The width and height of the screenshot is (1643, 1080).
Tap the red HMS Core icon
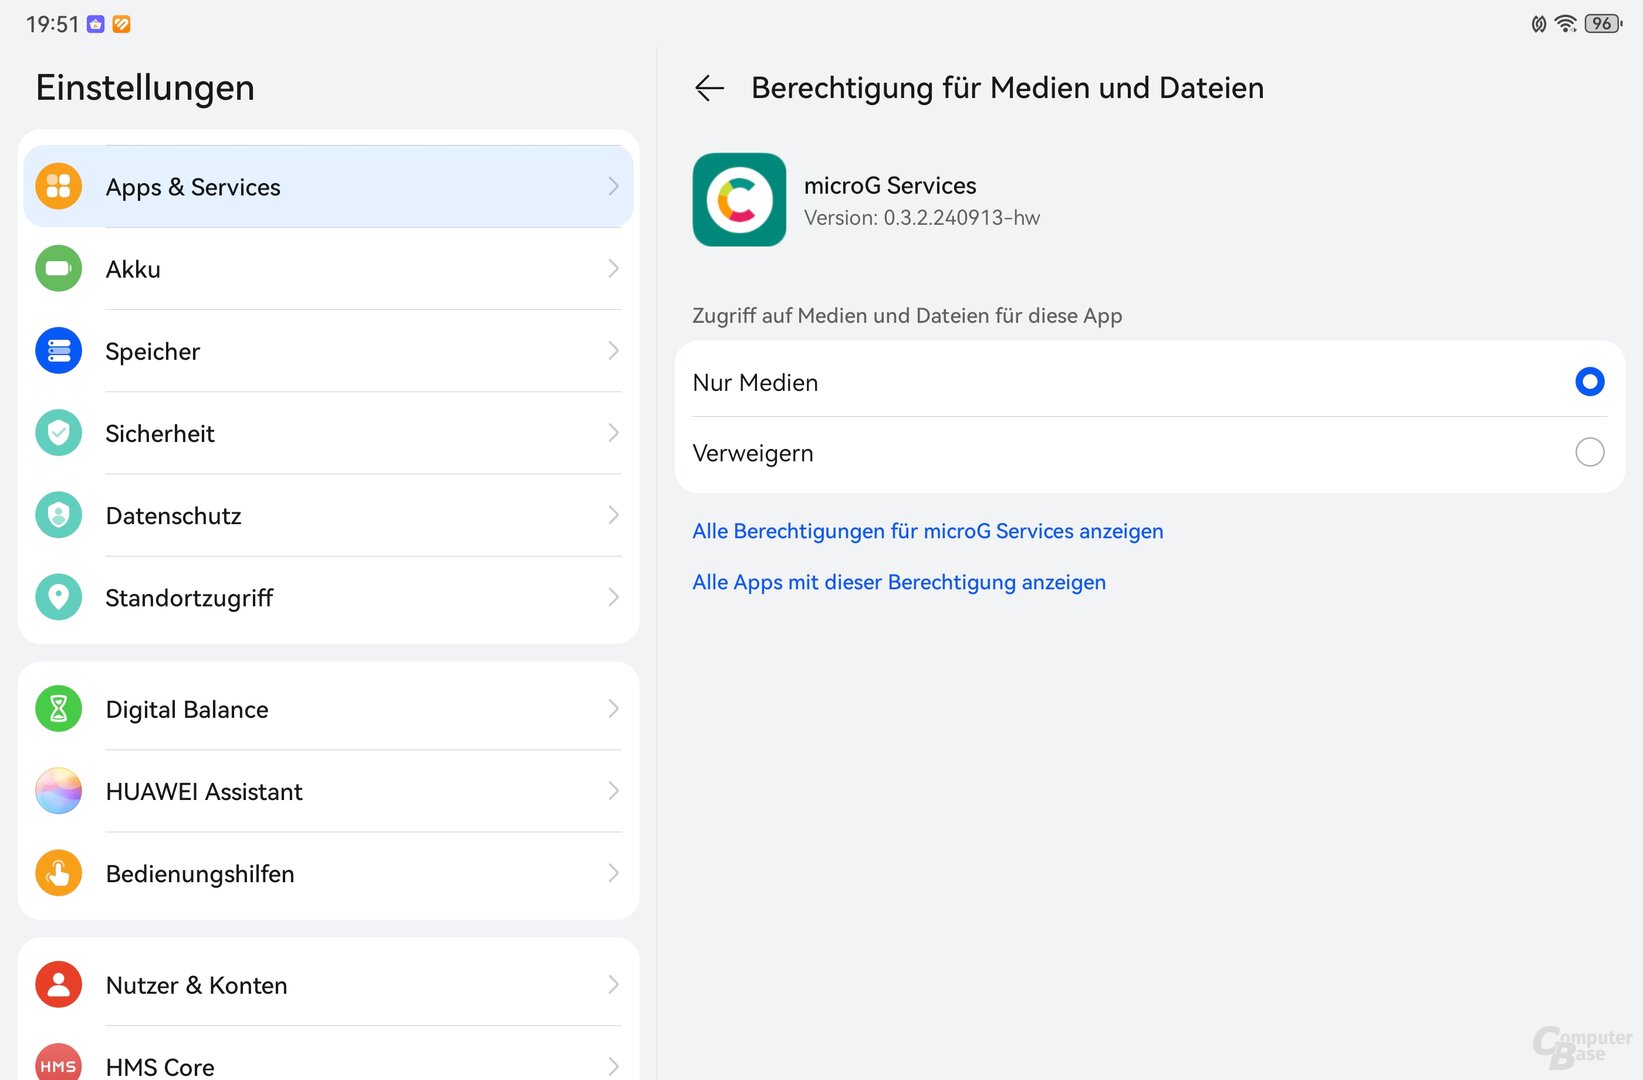[x=59, y=1062]
